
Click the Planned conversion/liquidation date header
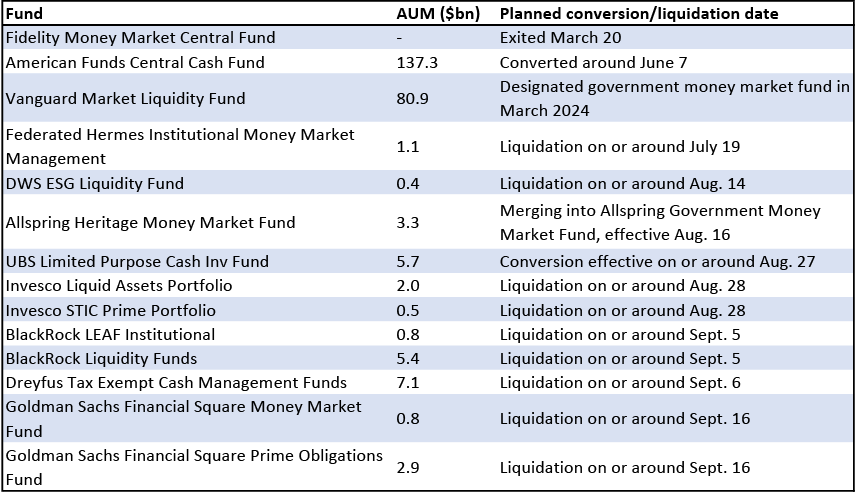[x=639, y=14]
